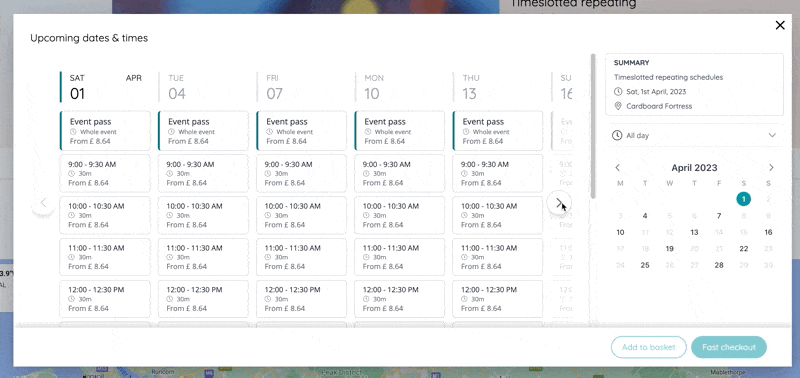Image resolution: width=800 pixels, height=378 pixels.
Task: Select April 13 in calendar
Action: (x=694, y=232)
